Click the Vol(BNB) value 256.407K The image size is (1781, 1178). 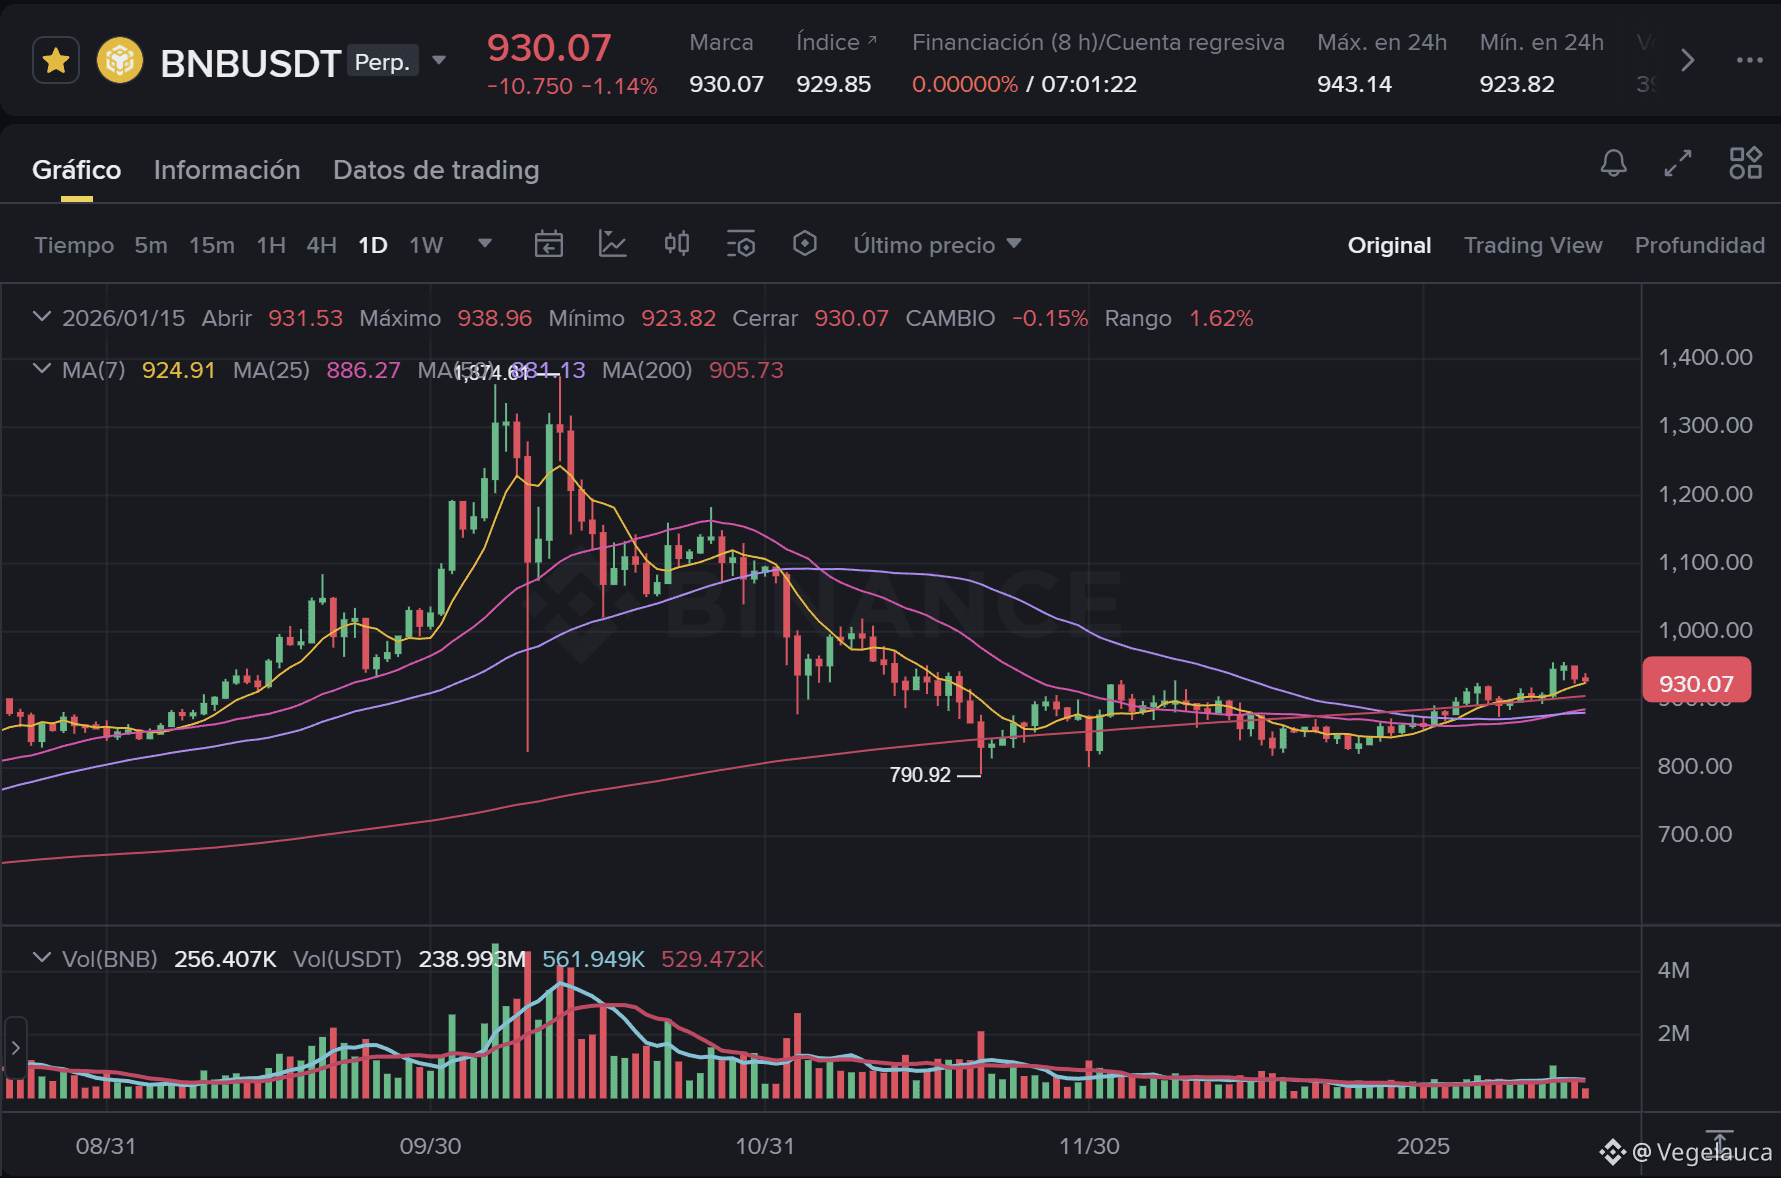click(225, 959)
